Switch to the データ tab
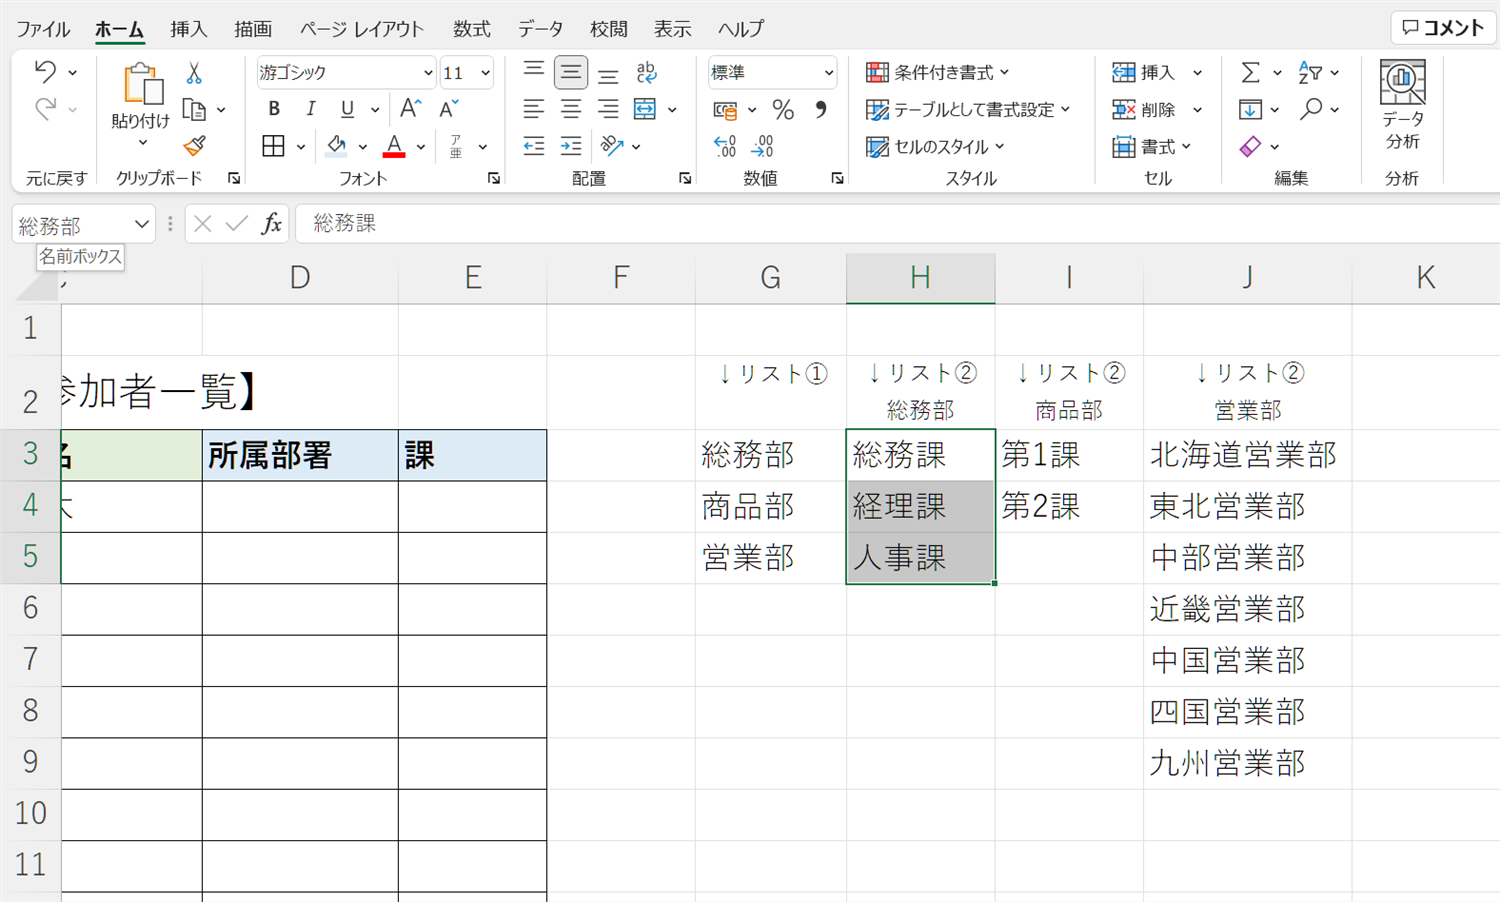This screenshot has height=902, width=1500. point(540,29)
